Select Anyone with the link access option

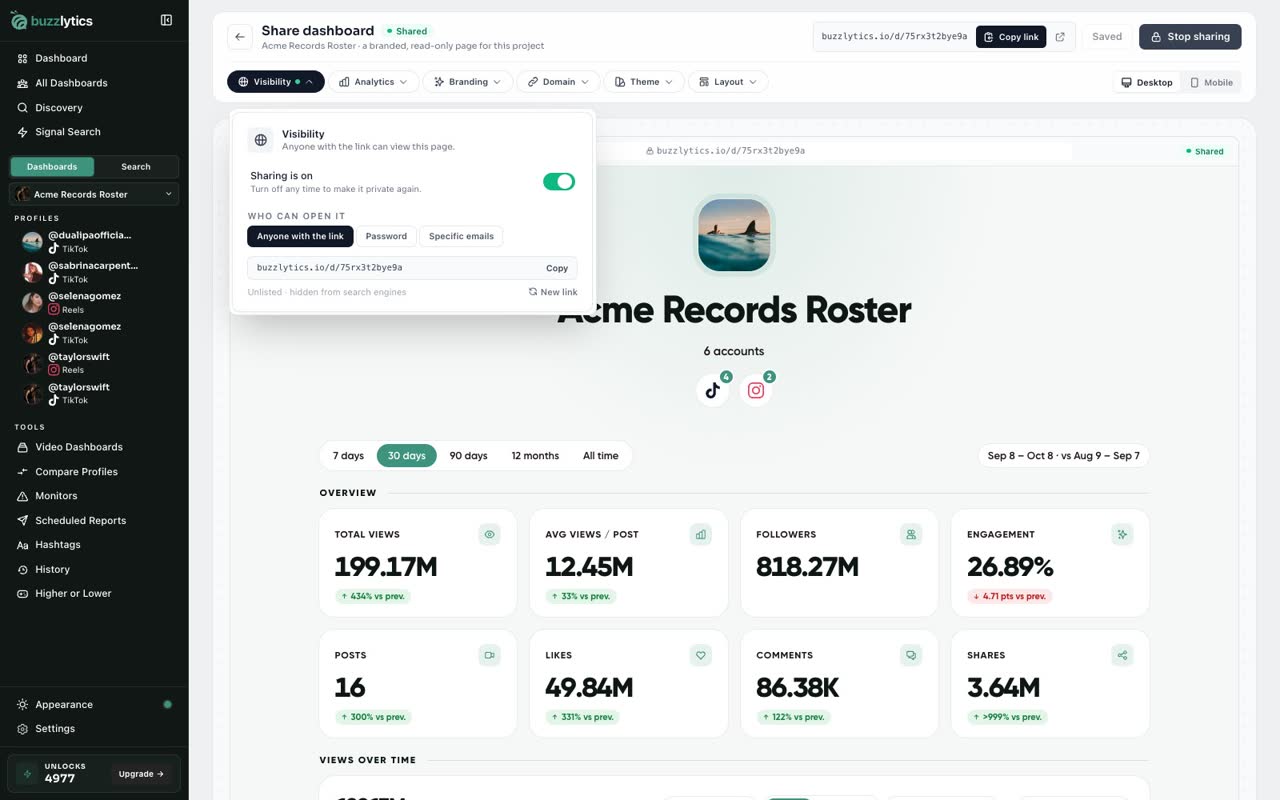click(x=300, y=237)
